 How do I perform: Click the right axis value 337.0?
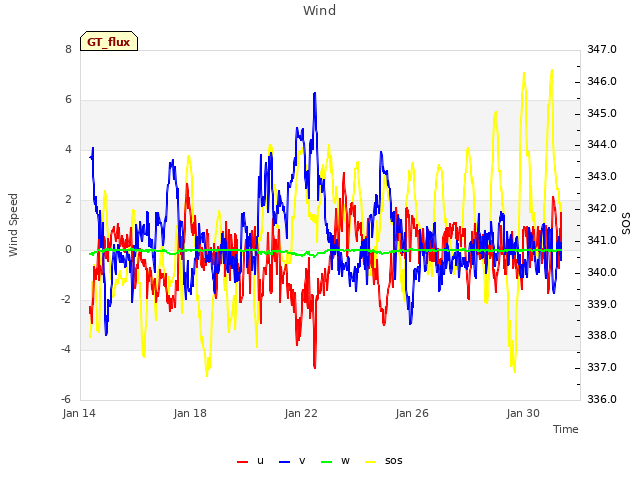602,368
